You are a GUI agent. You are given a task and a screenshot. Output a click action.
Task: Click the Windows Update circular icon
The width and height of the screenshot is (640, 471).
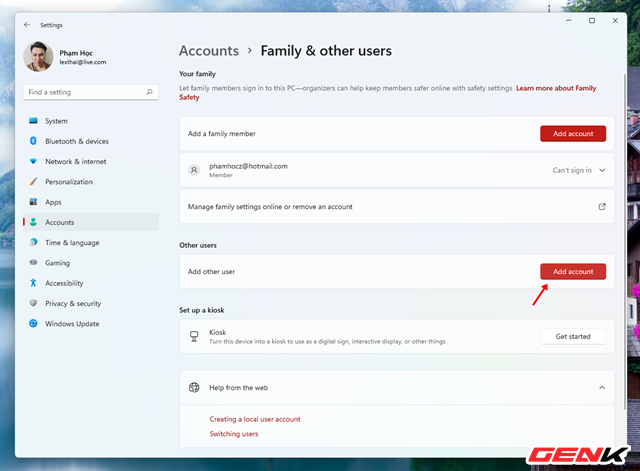click(33, 324)
